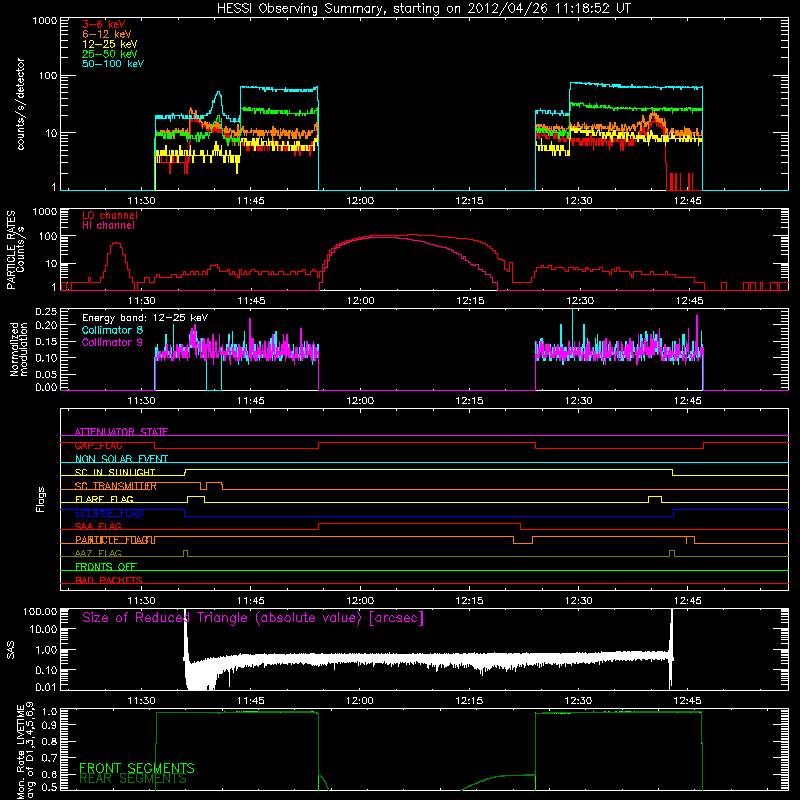Select the 'FRONT SEGMENTS' legend label
Image resolution: width=800 pixels, height=800 pixels.
(137, 768)
